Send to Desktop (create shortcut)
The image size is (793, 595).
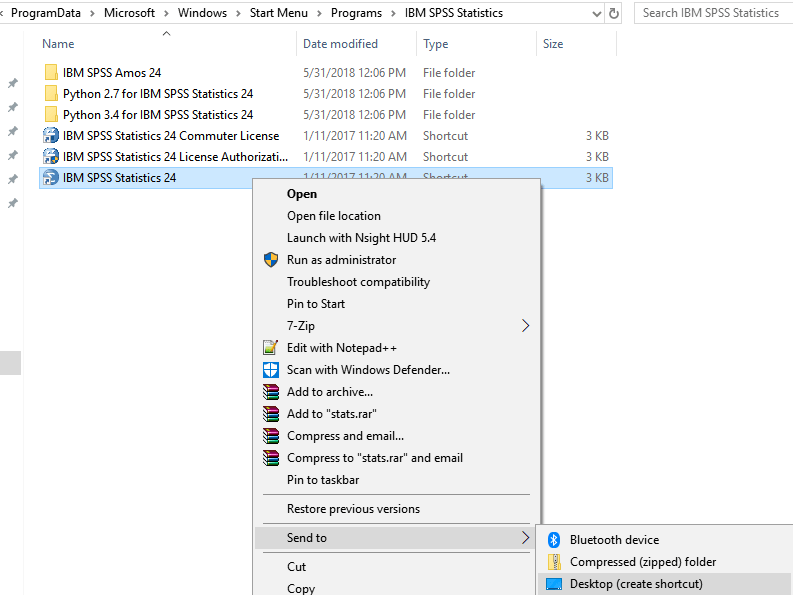click(x=636, y=584)
